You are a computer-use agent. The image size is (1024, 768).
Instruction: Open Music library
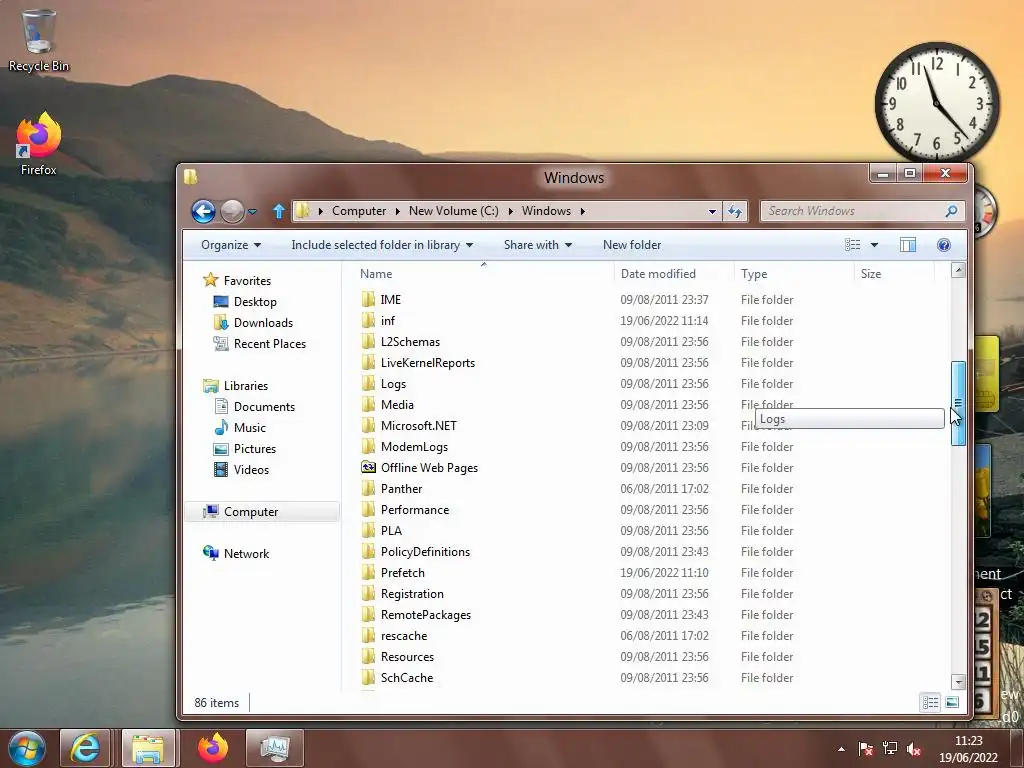[x=249, y=428]
